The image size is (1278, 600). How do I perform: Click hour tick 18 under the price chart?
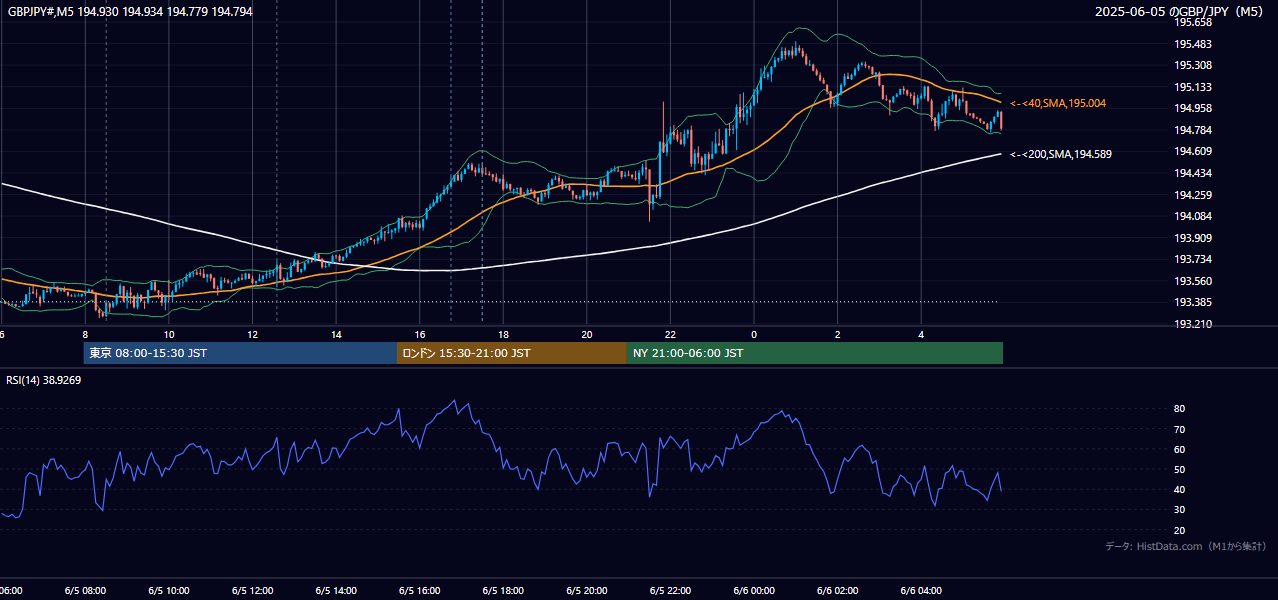coord(503,334)
